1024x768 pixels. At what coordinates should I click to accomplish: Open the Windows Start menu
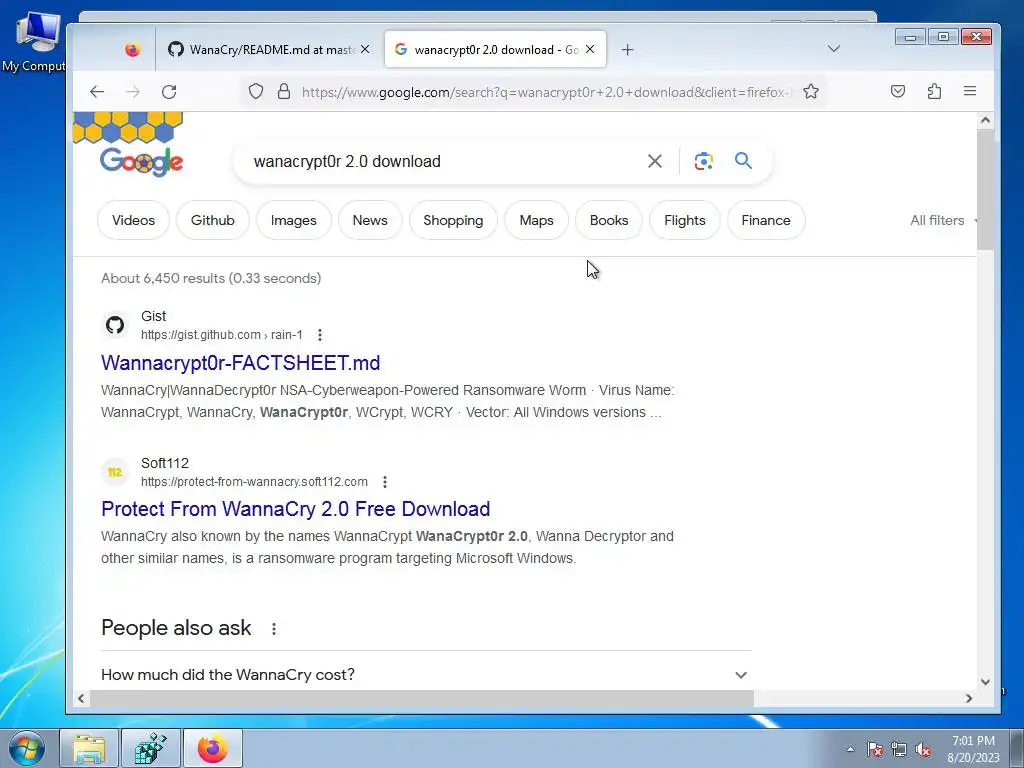tap(27, 748)
